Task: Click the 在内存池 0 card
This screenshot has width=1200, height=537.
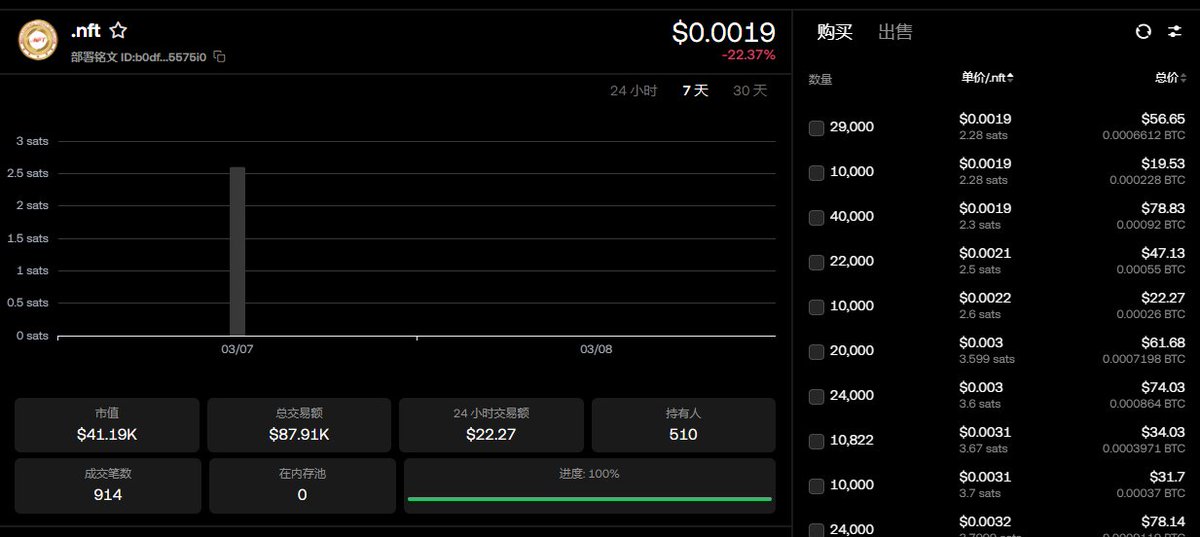Action: tap(302, 485)
